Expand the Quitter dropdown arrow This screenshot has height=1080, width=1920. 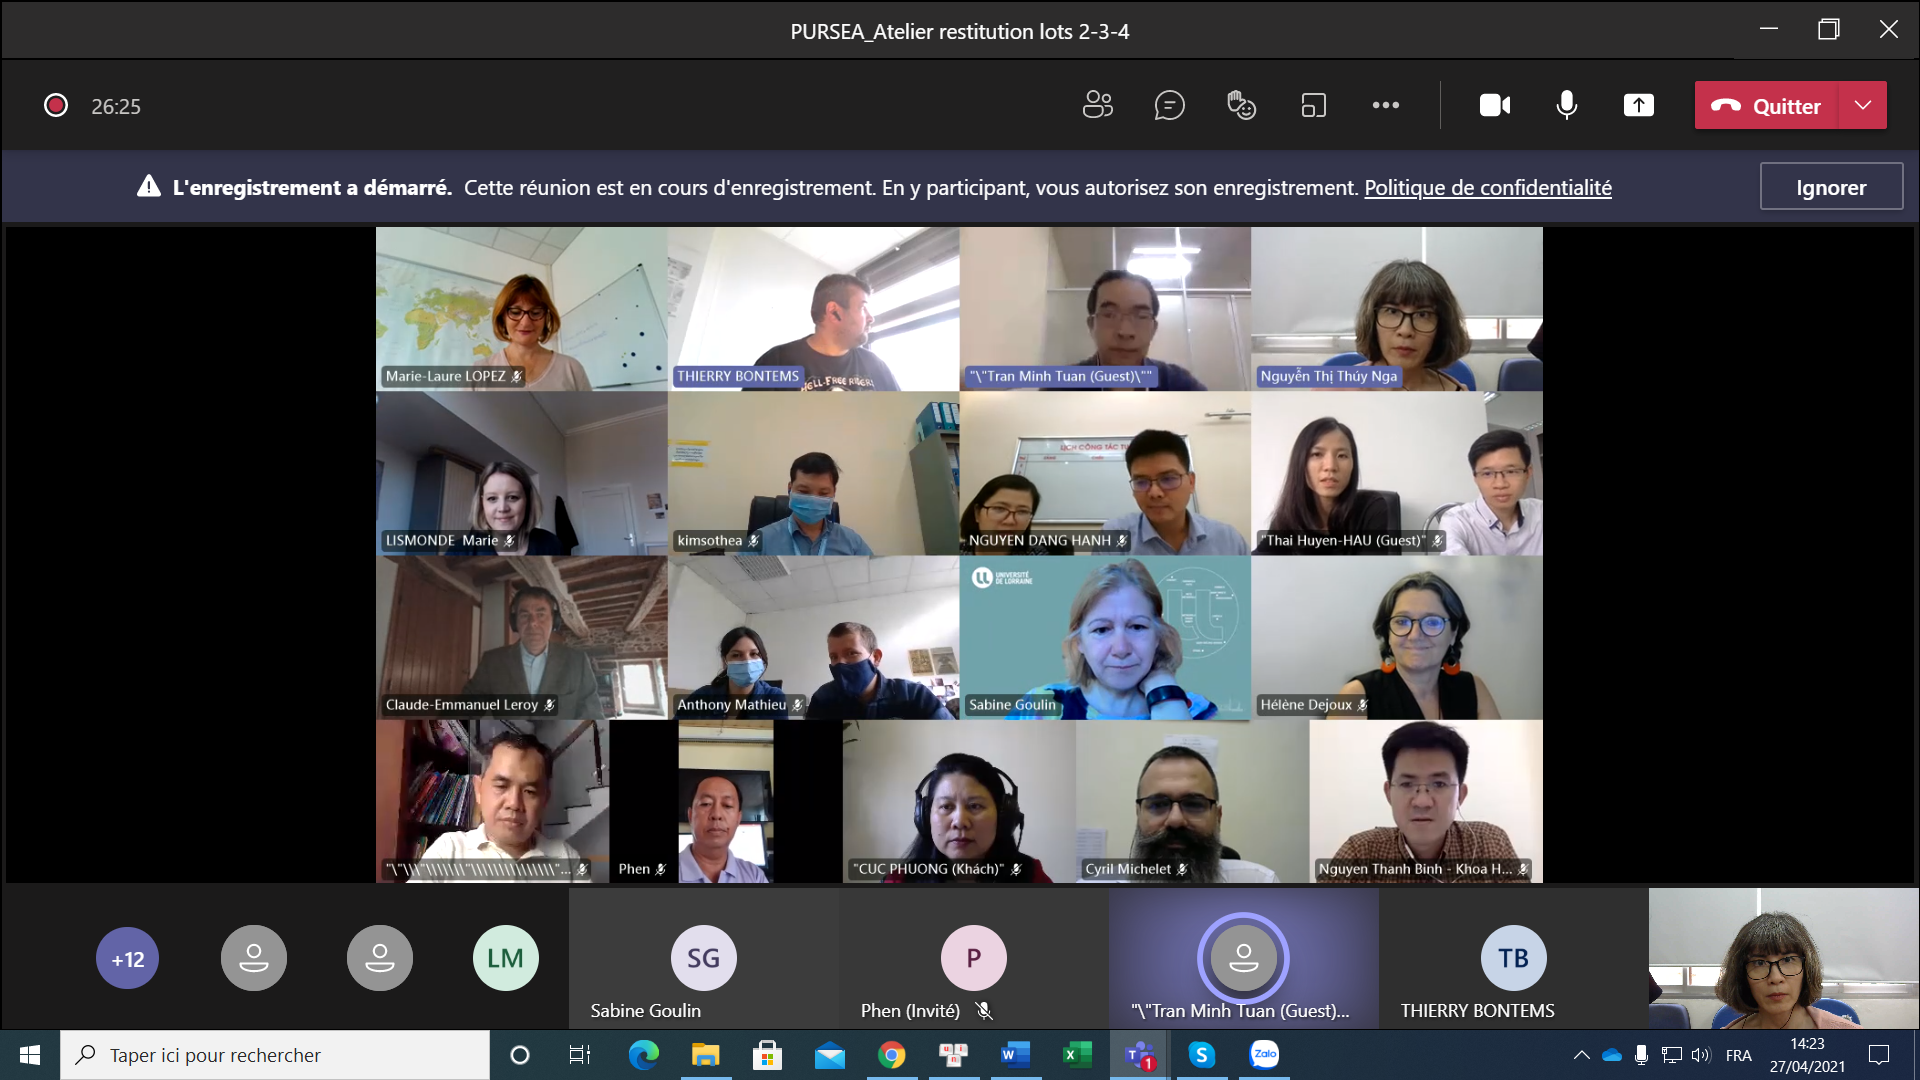coord(1862,105)
